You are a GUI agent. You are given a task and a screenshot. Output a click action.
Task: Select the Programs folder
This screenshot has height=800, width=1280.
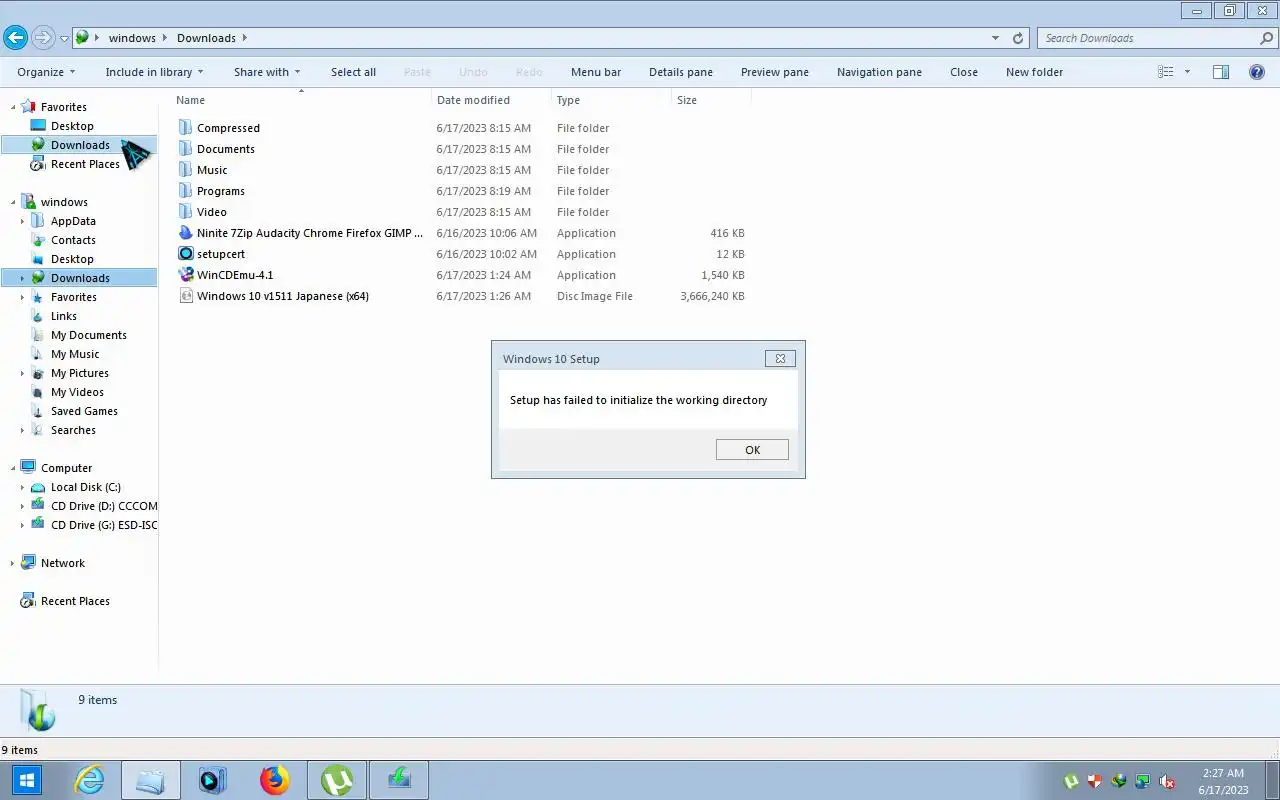tap(221, 191)
